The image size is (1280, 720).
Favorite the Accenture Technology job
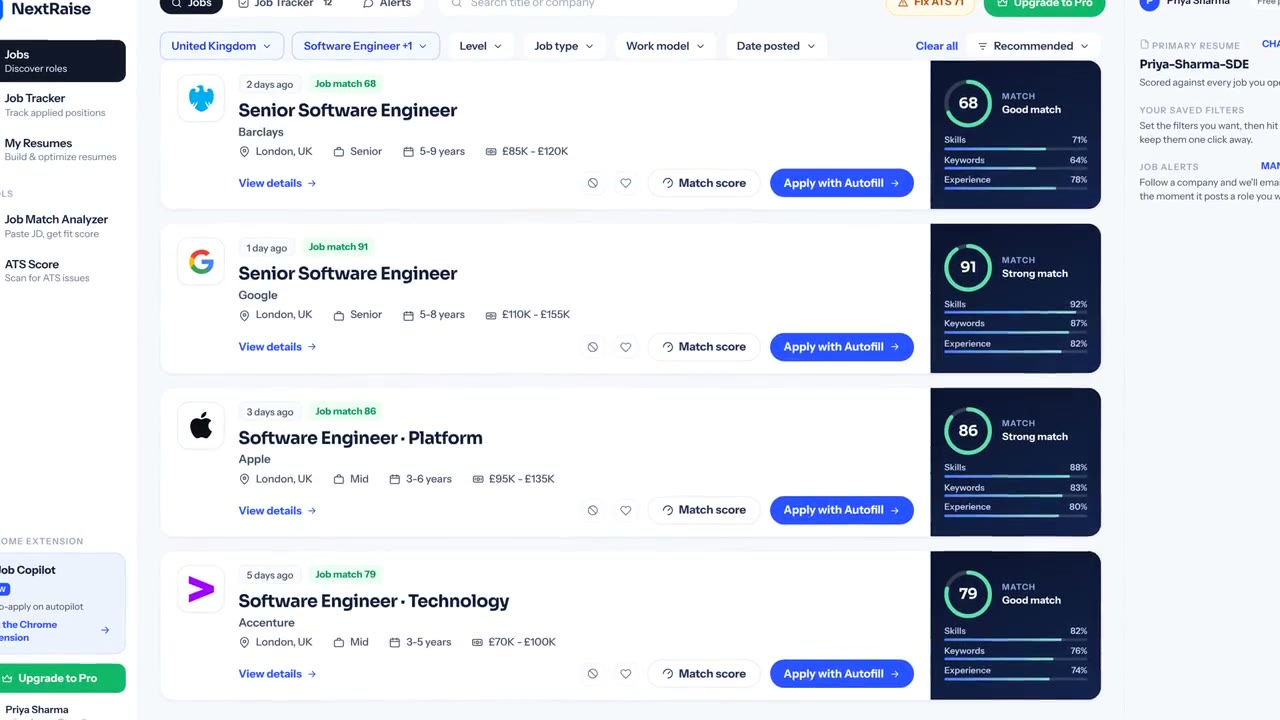[626, 674]
